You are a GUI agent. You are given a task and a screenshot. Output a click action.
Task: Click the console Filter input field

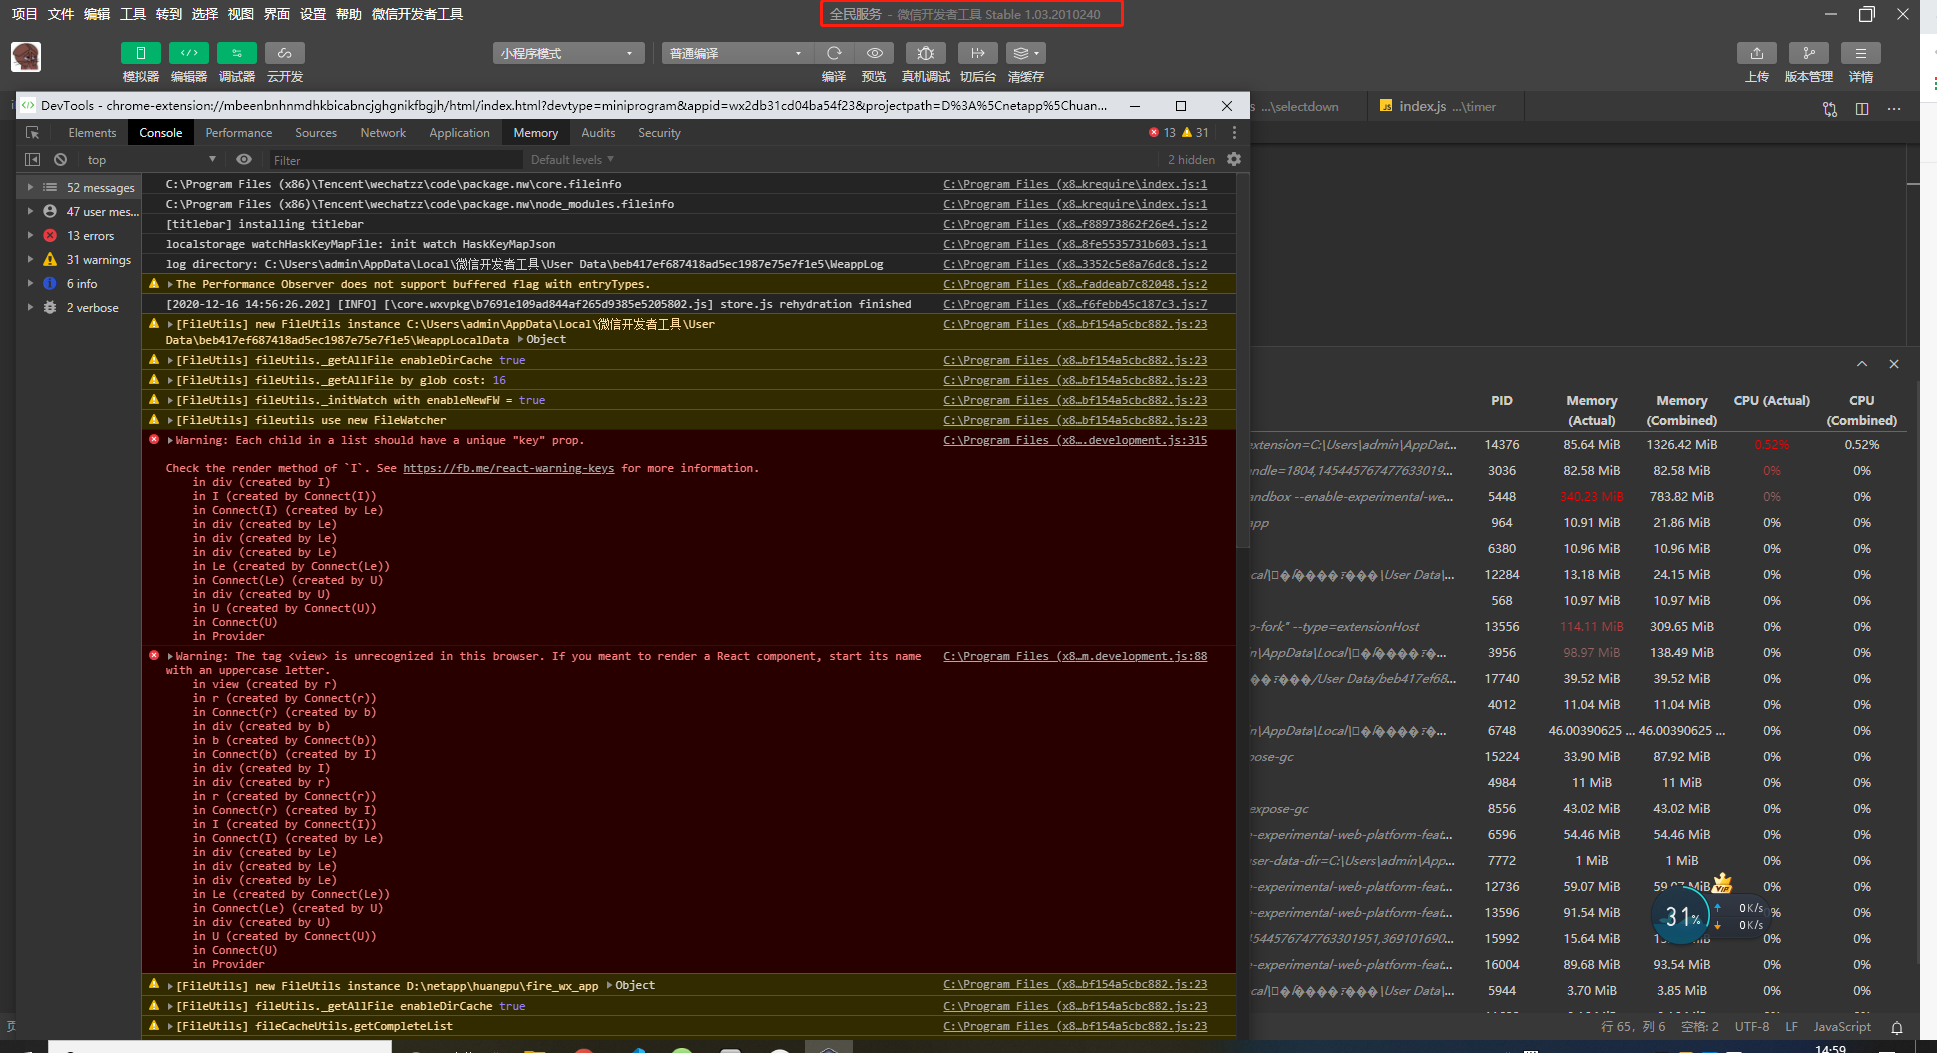pos(395,160)
